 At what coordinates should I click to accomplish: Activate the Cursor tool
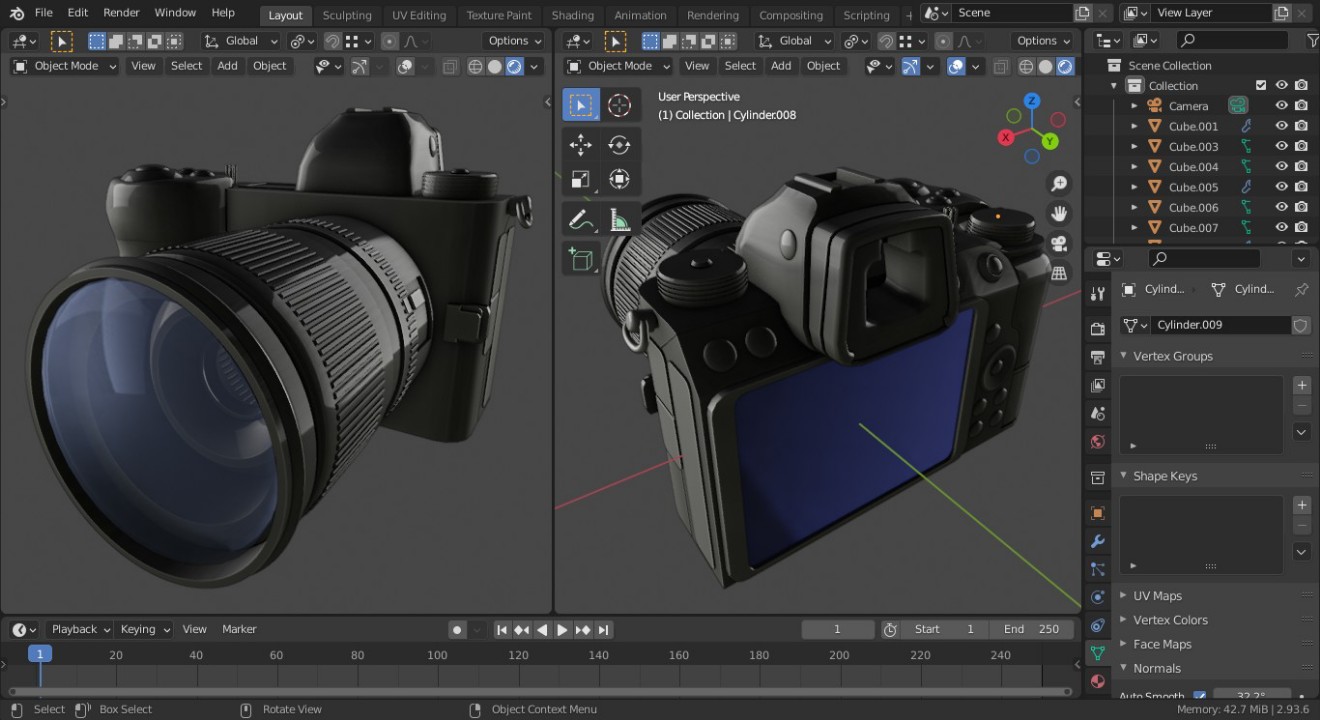coord(620,105)
